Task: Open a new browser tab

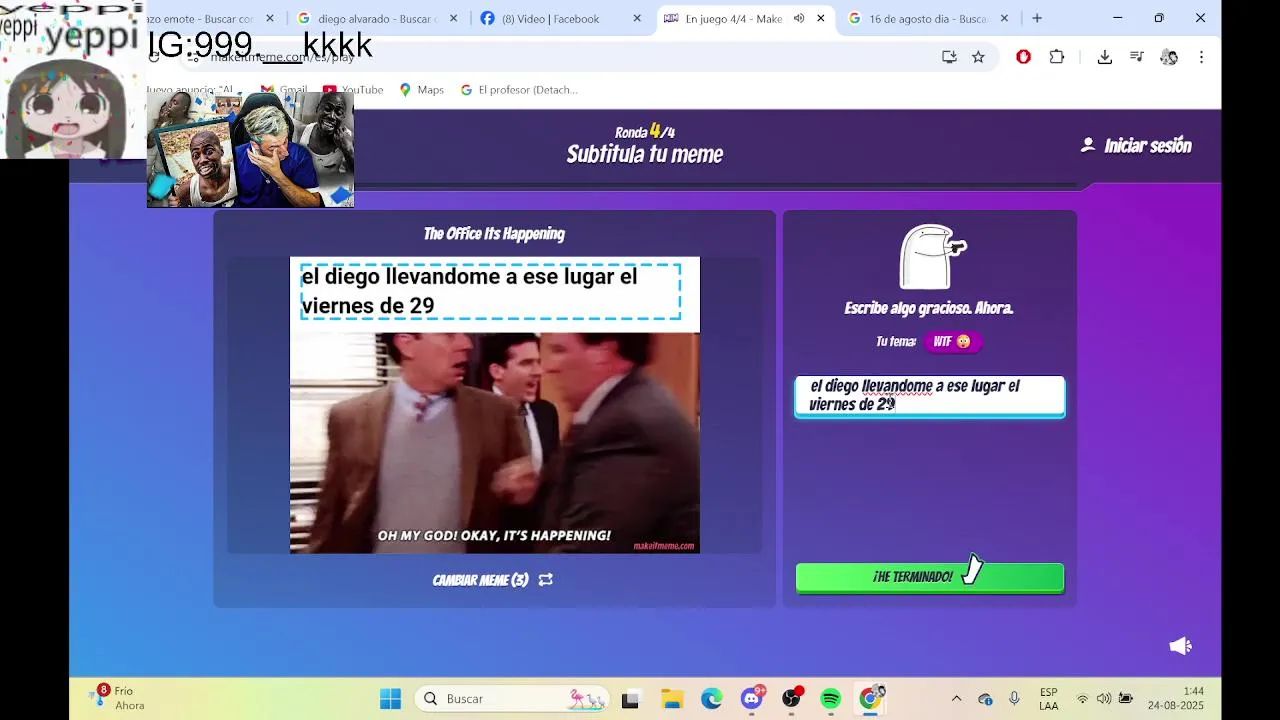Action: tap(1037, 18)
